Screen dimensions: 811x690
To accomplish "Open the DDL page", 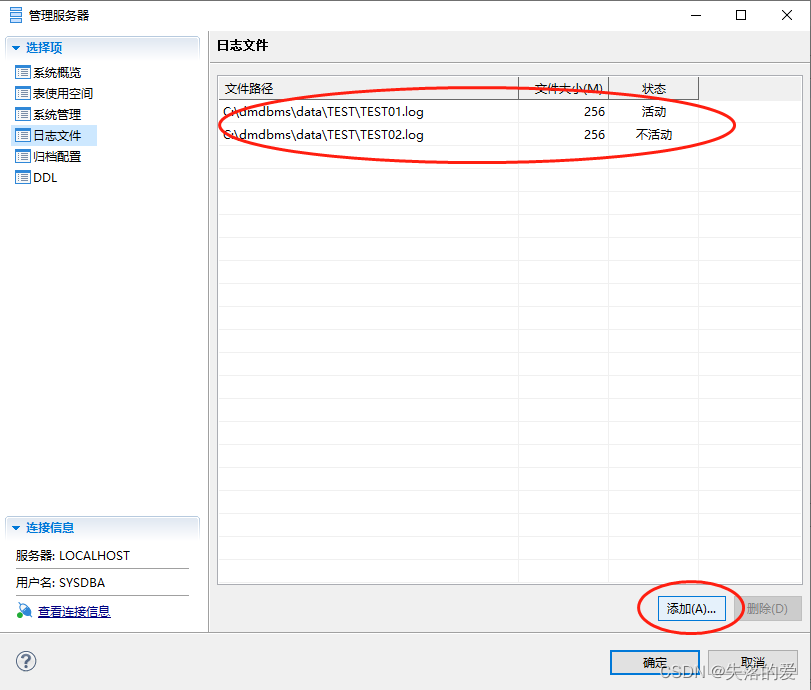I will tap(45, 177).
